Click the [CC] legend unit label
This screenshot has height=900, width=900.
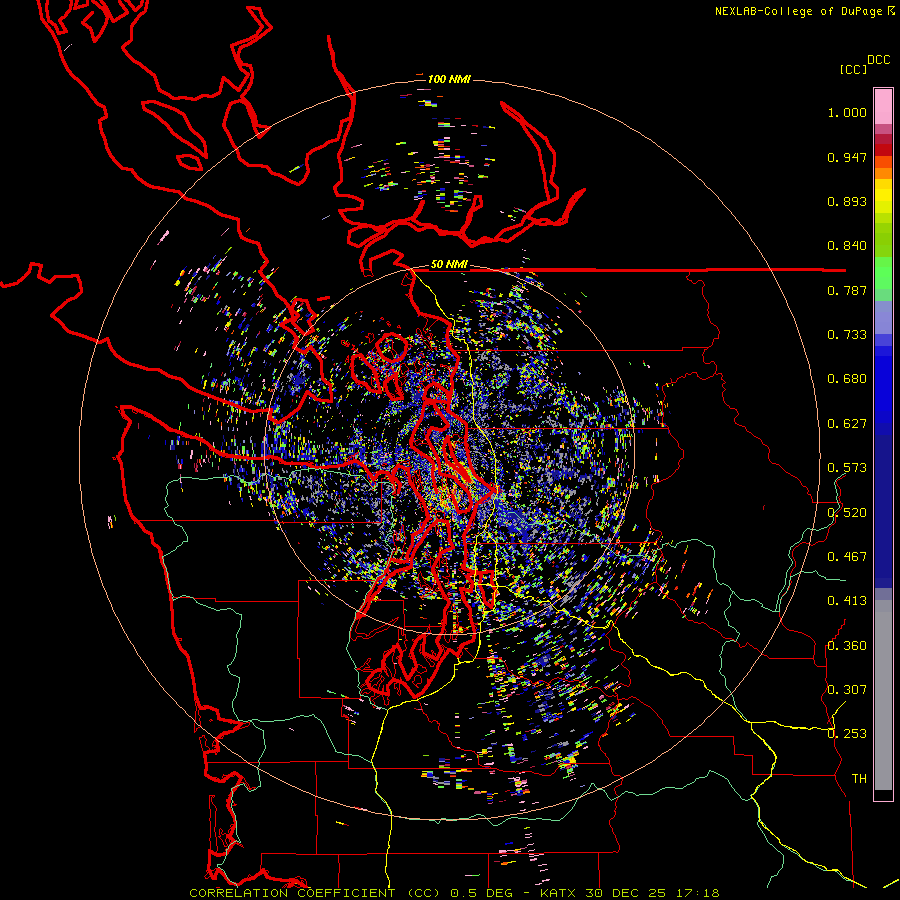click(854, 69)
